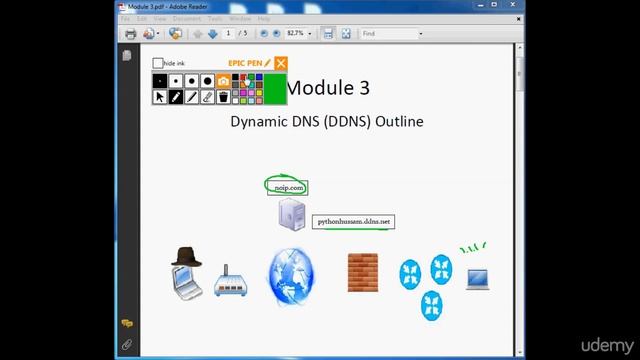Open the Document menu
The height and width of the screenshot is (360, 640).
pos(187,19)
